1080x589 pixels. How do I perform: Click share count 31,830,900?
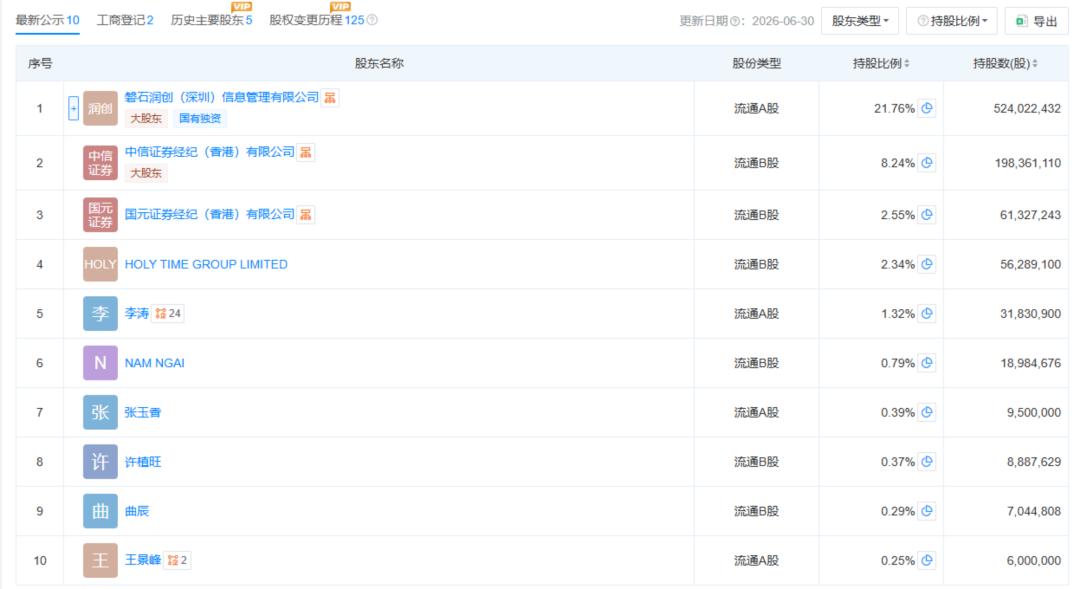[1030, 313]
